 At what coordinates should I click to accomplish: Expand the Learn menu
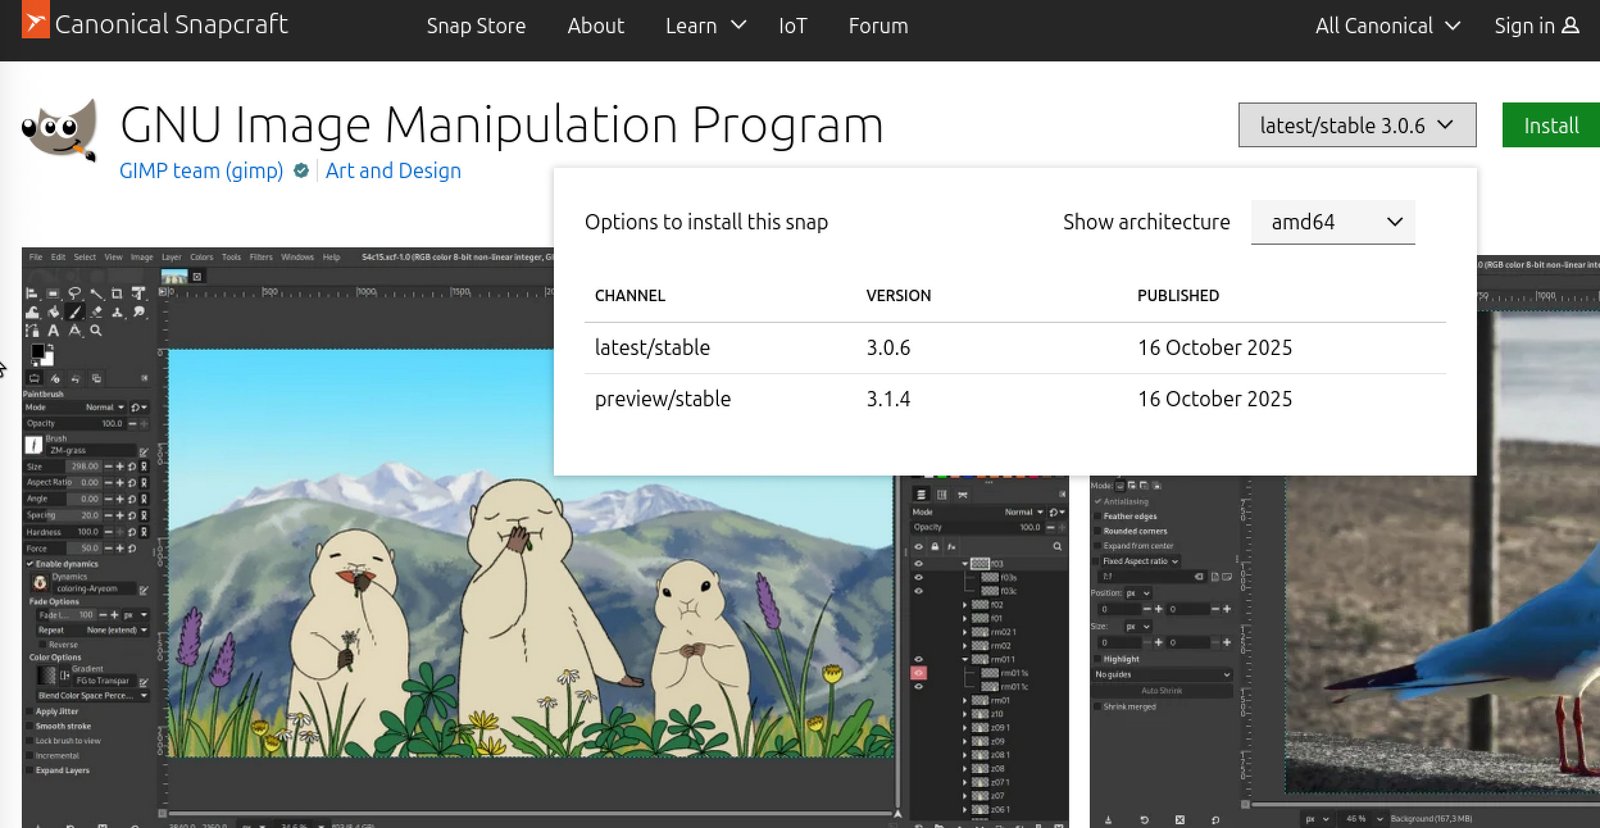pyautogui.click(x=705, y=26)
